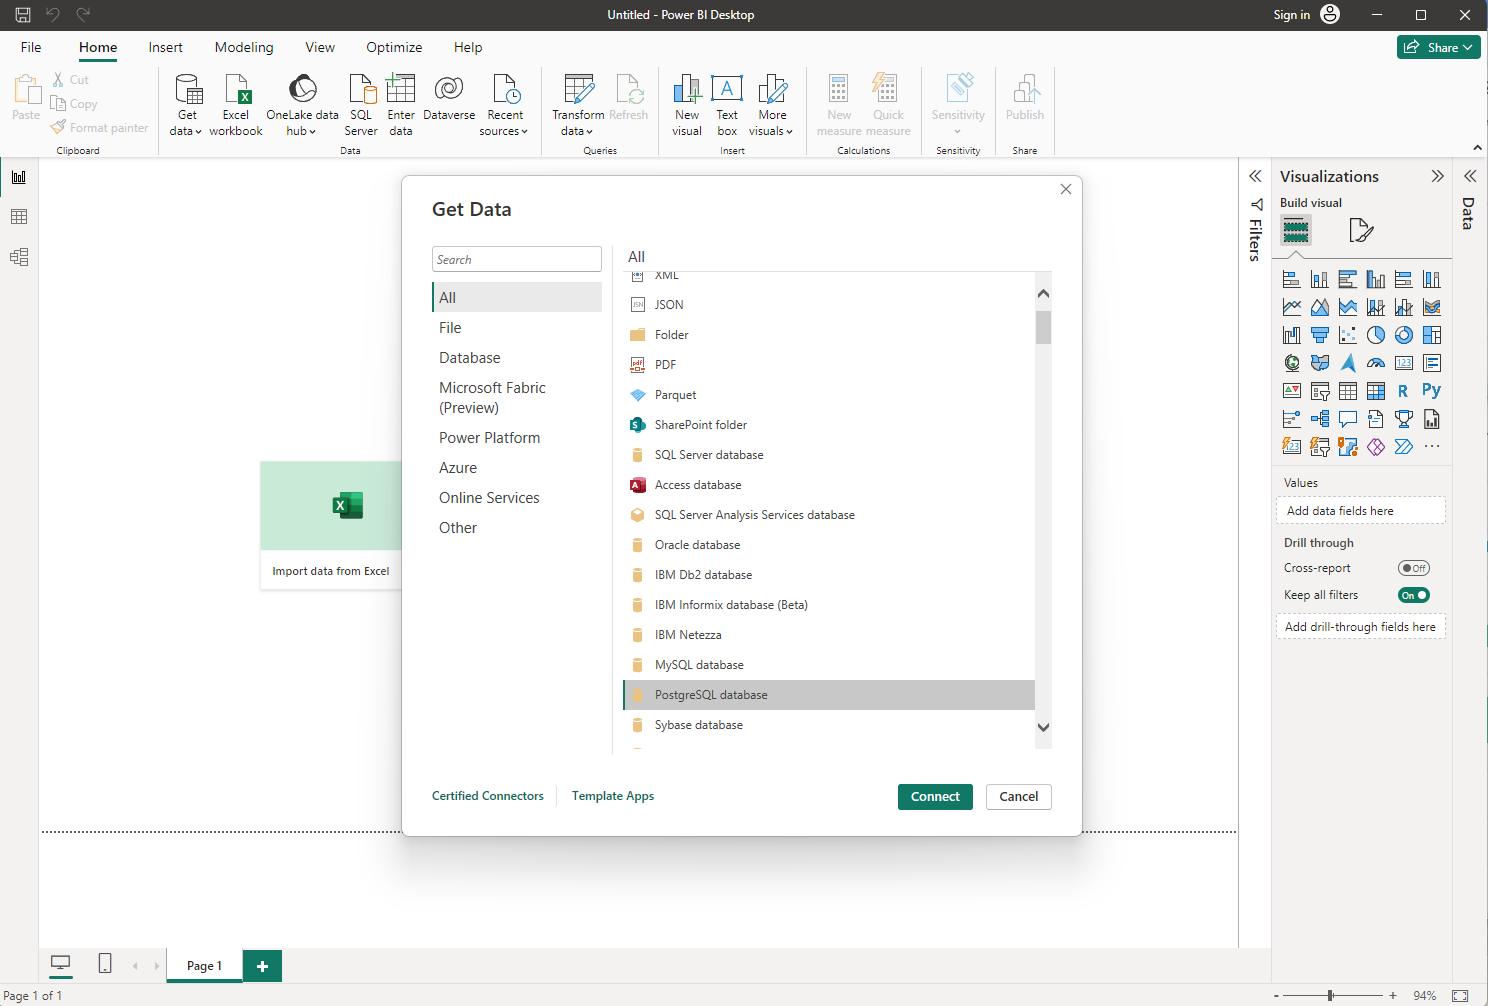Screen dimensions: 1488x1006
Task: Cancel the Get Data dialog
Action: pyautogui.click(x=1019, y=797)
